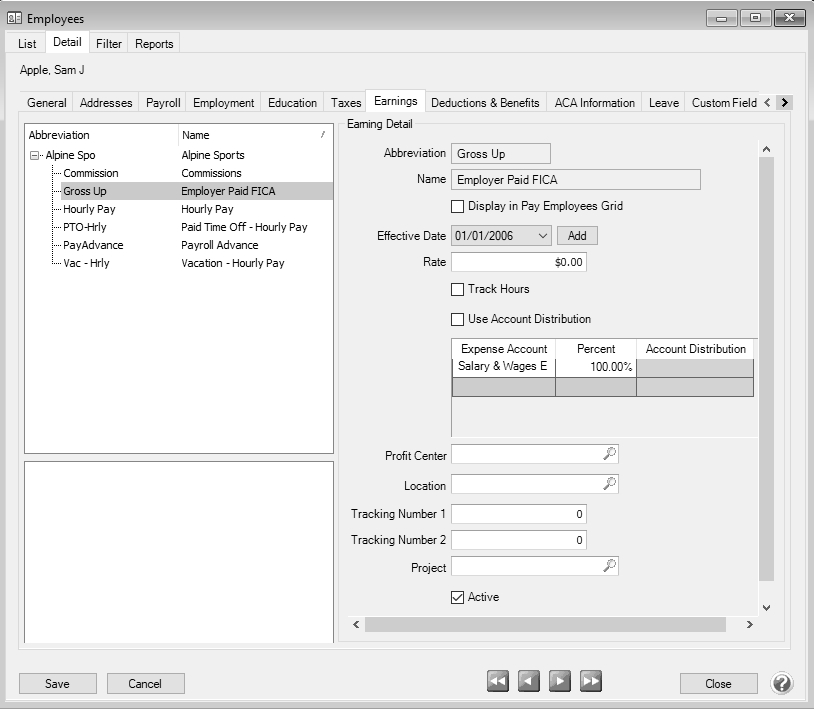Go to the previous employee record
The height and width of the screenshot is (709, 814).
pos(529,682)
